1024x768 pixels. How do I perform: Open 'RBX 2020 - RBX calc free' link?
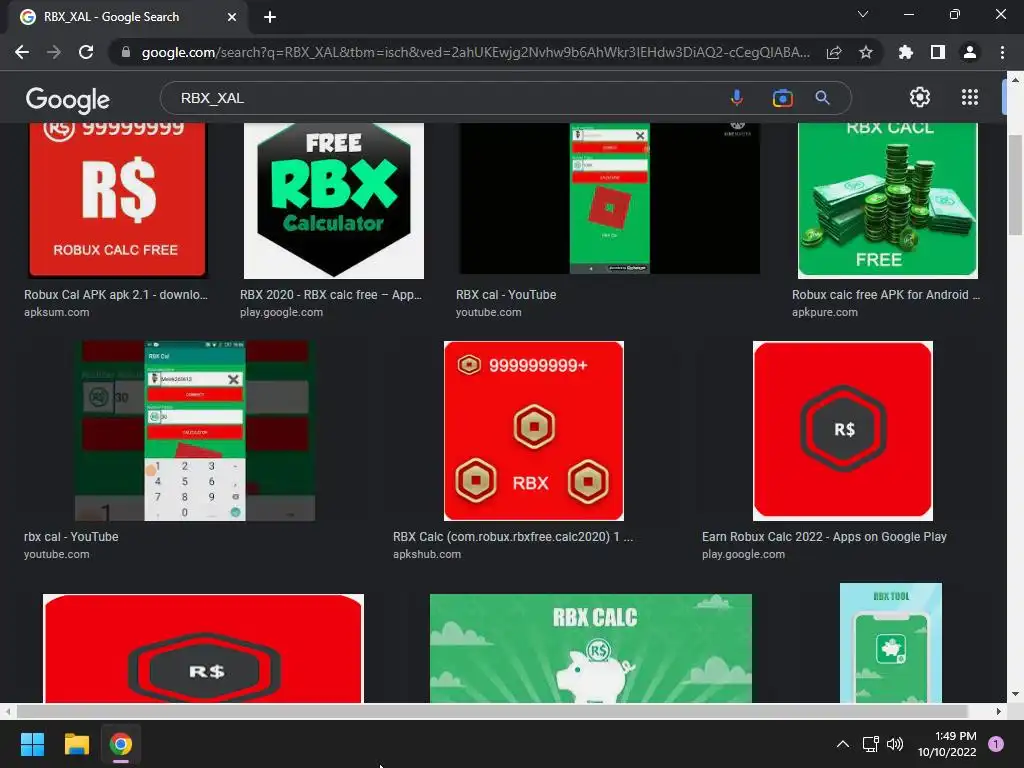coord(330,295)
